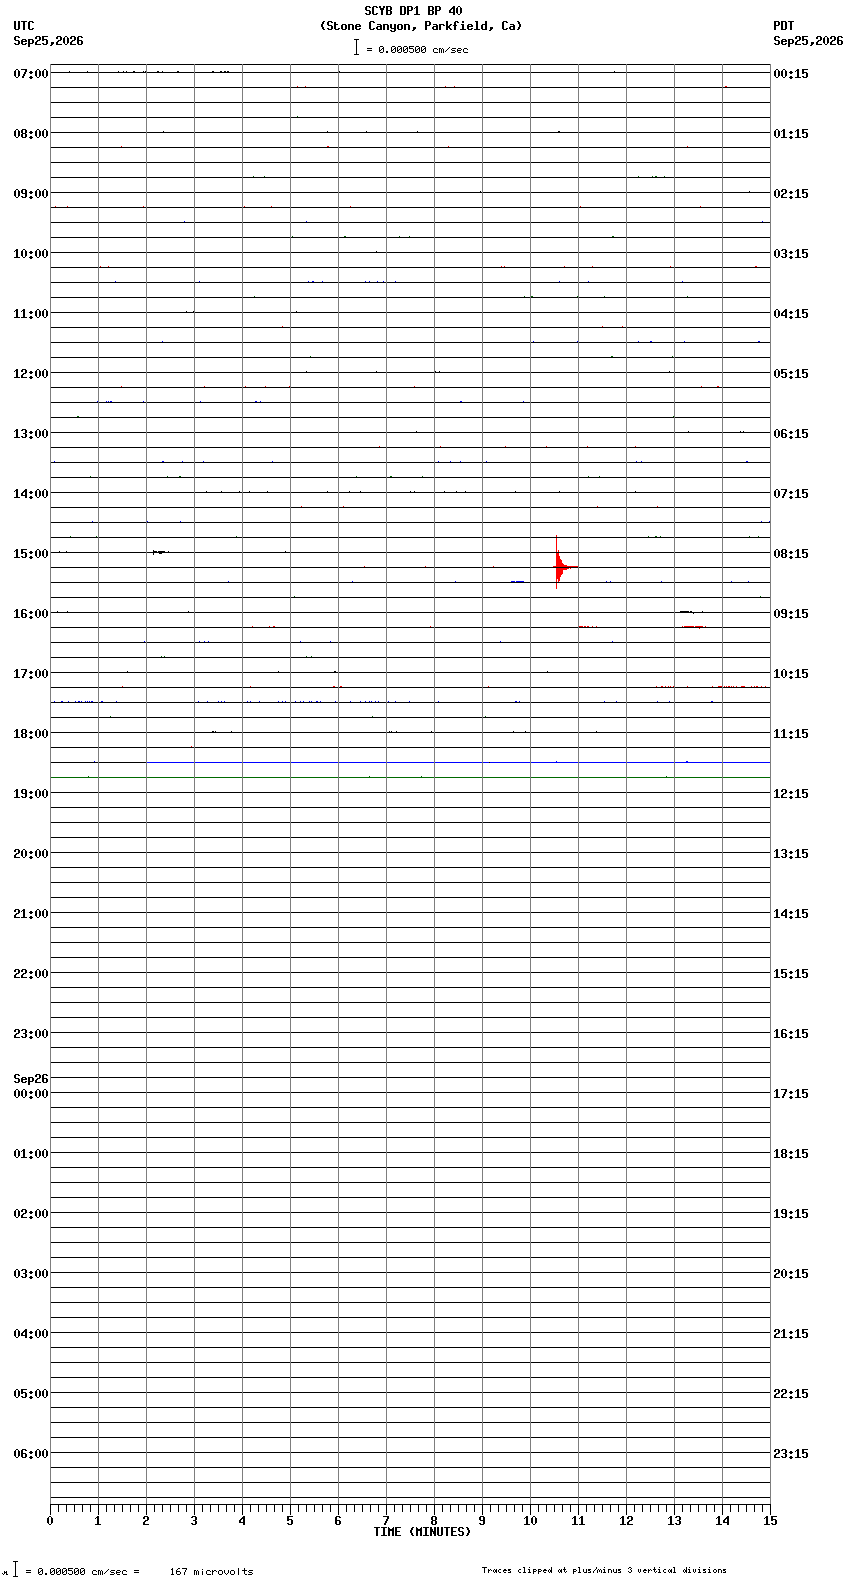Select the 18:00 UTC row label
850x1584 pixels.
coord(31,734)
